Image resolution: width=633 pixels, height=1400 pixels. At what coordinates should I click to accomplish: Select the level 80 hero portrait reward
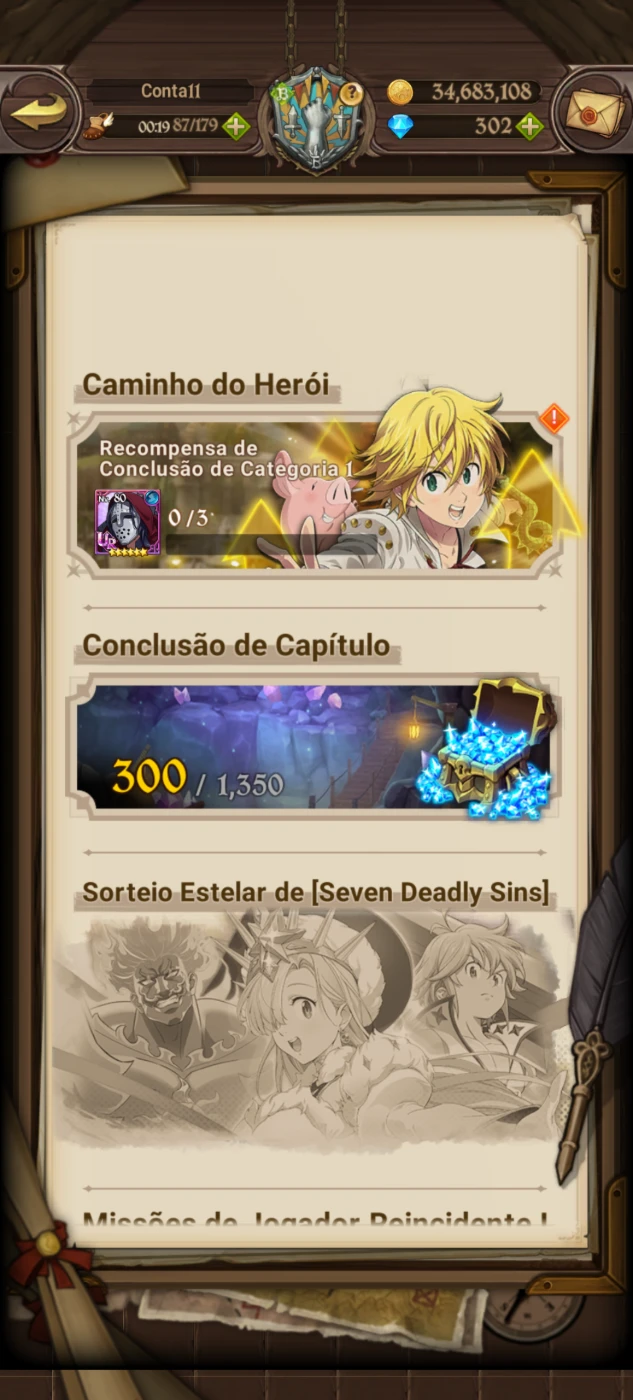click(127, 522)
